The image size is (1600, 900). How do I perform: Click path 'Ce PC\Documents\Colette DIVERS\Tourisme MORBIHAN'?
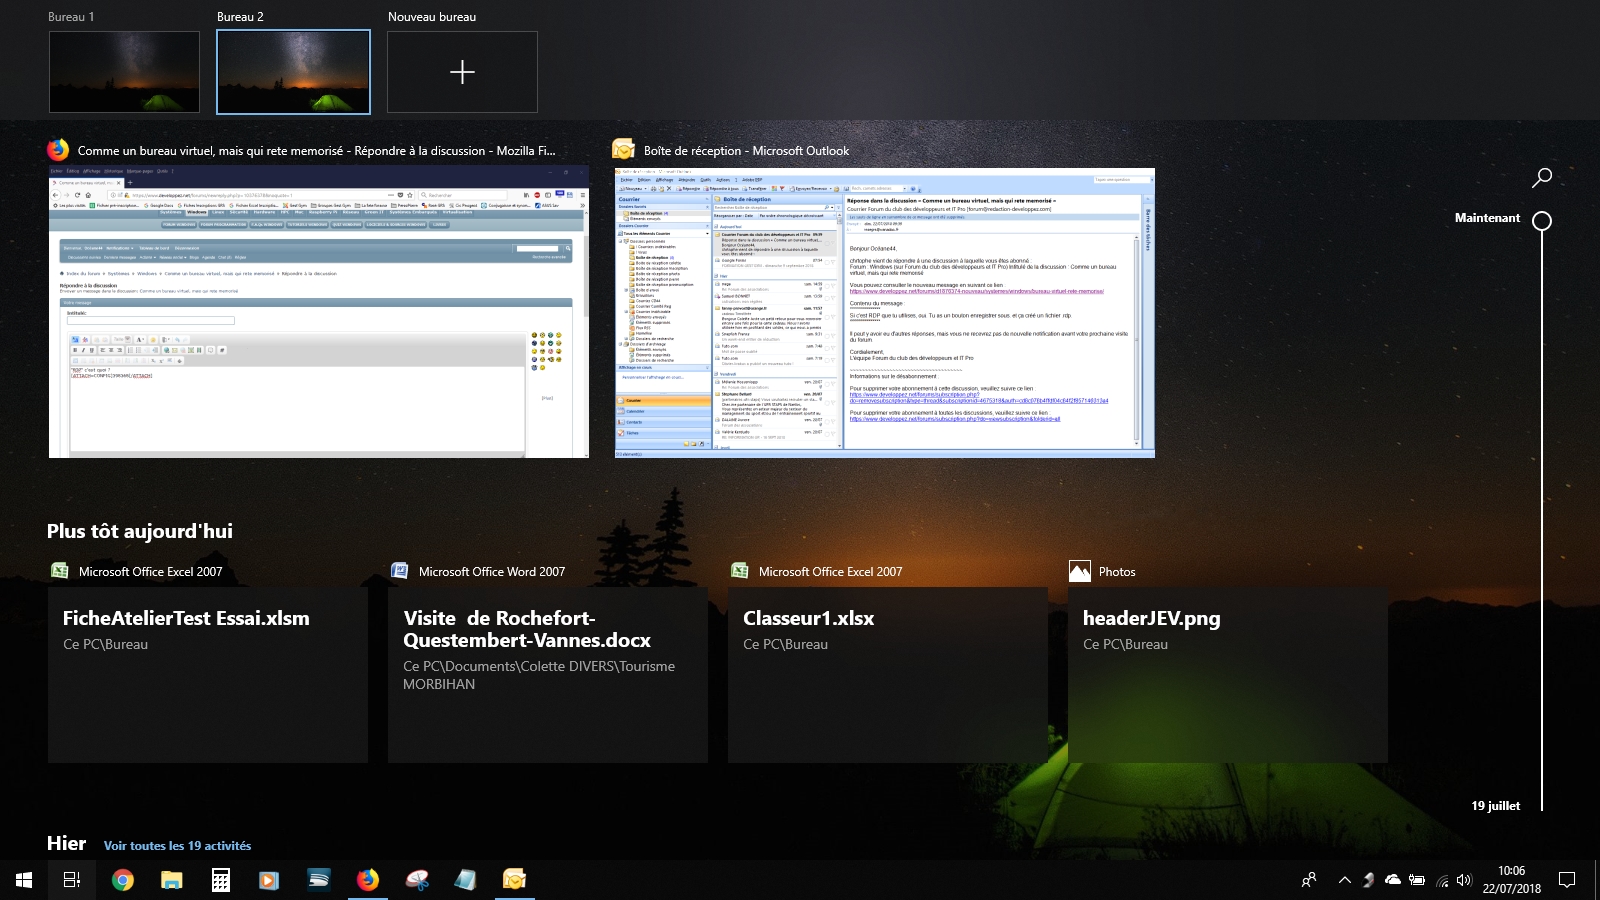click(539, 675)
